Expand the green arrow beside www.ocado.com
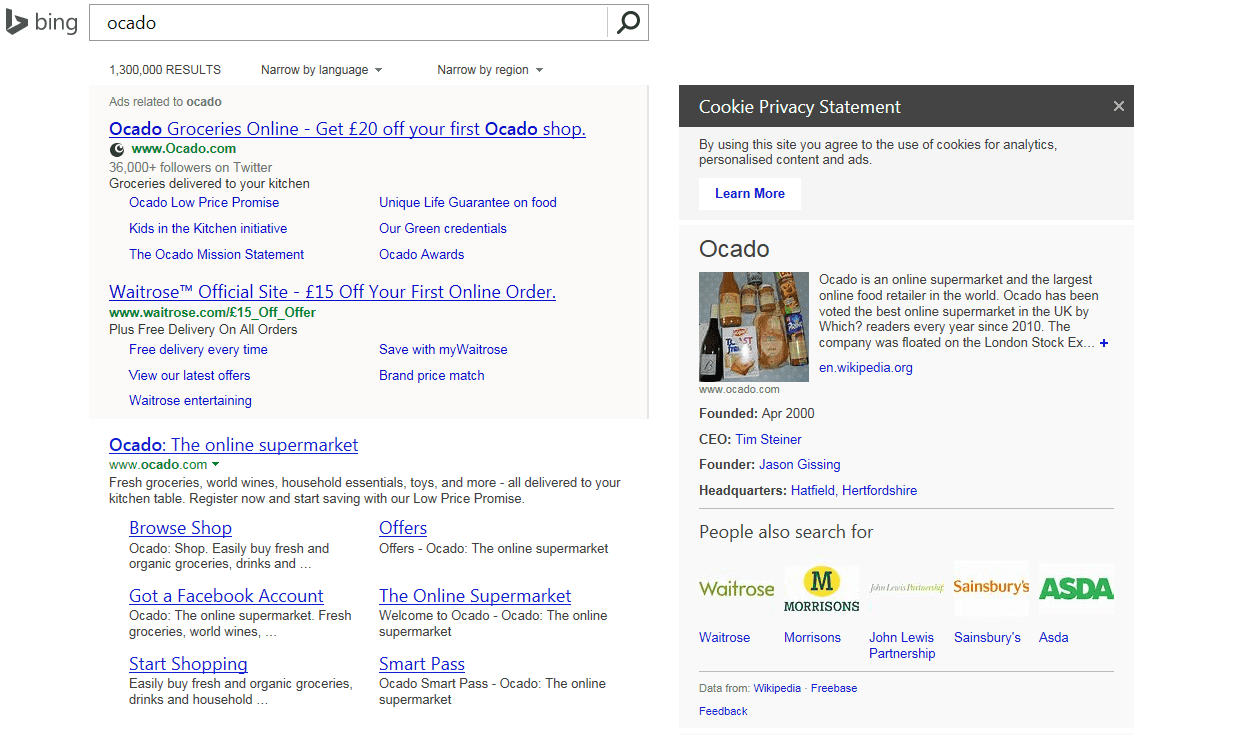Viewport: 1241px width, 735px height. [x=216, y=465]
